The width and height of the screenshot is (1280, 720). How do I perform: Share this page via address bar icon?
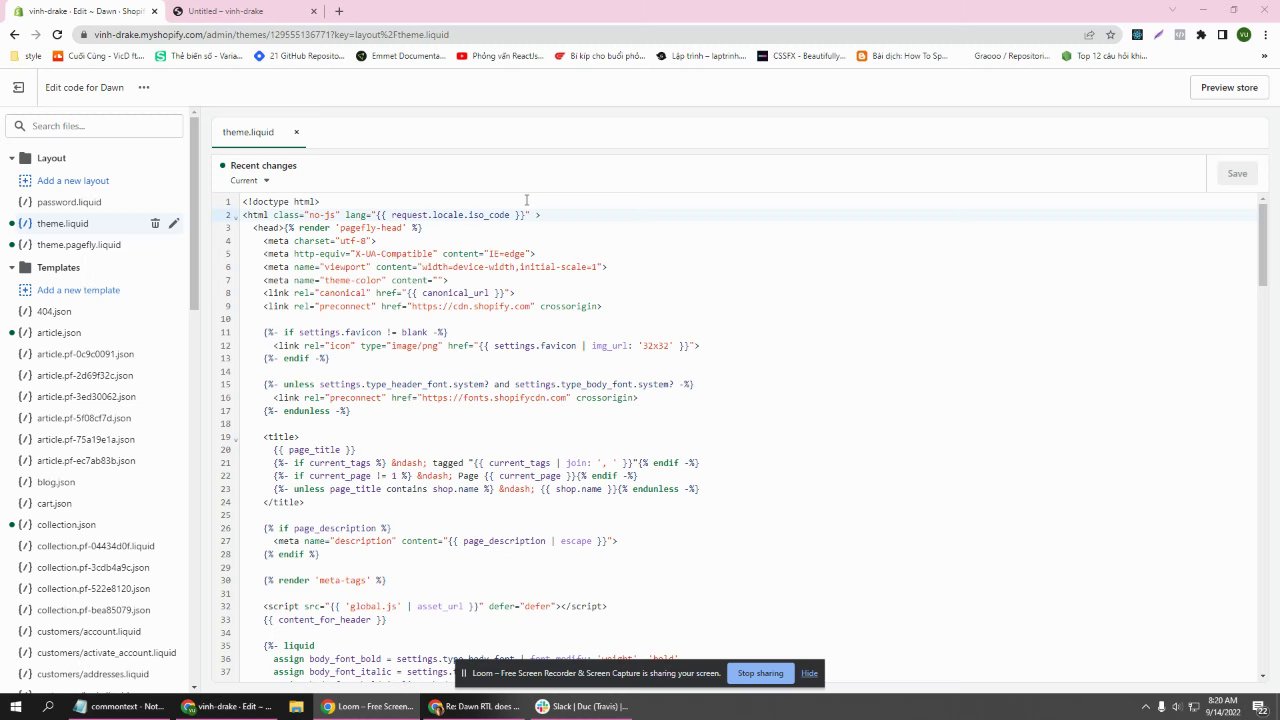pyautogui.click(x=1089, y=34)
